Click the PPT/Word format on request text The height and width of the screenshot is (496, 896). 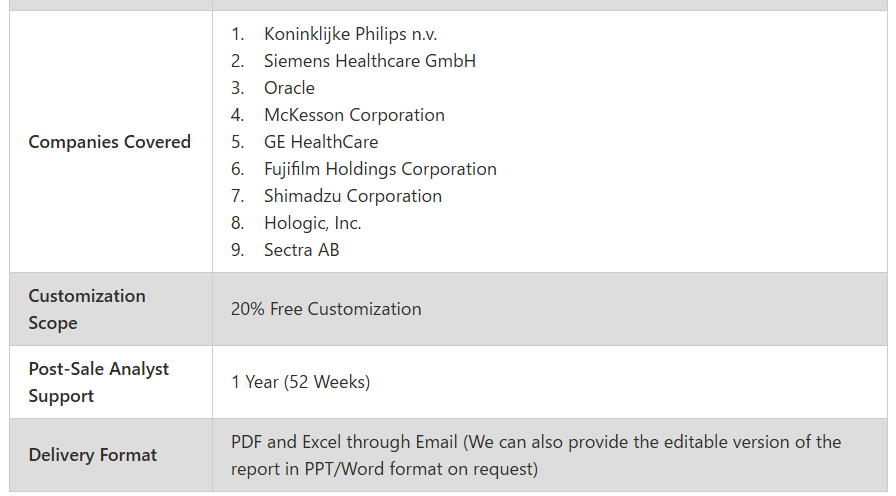[421, 469]
